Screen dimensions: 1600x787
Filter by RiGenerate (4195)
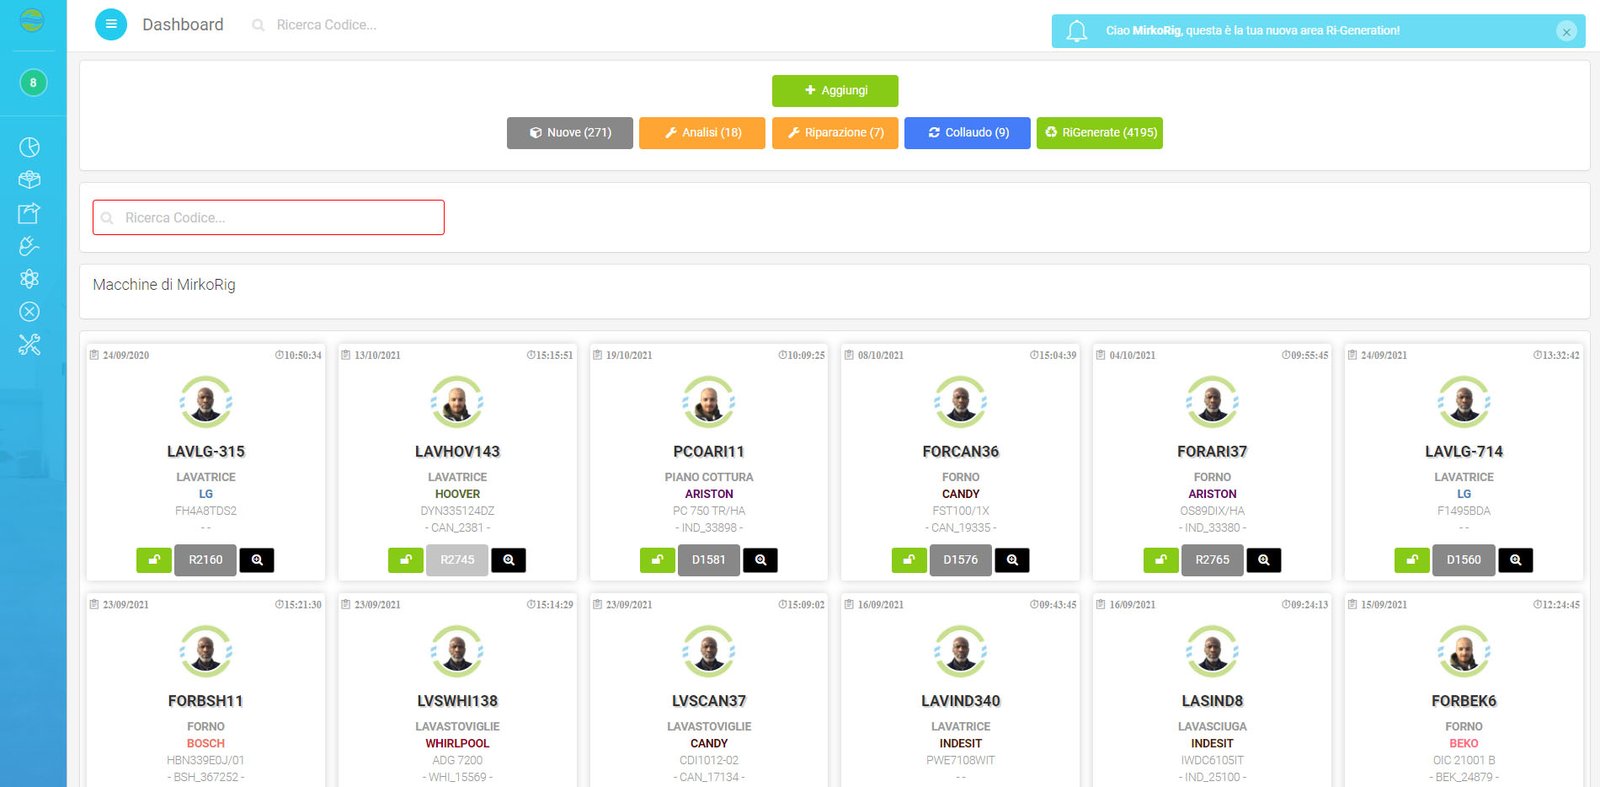point(1100,133)
